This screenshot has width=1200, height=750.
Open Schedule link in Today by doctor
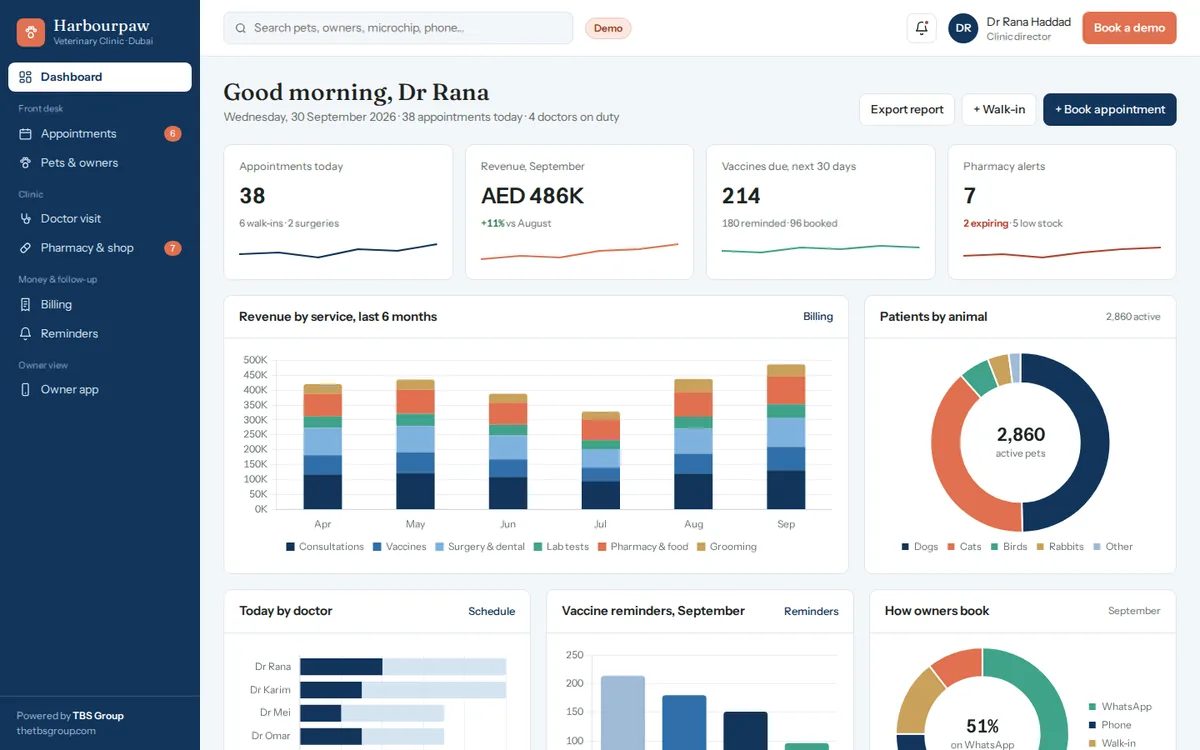pos(492,611)
